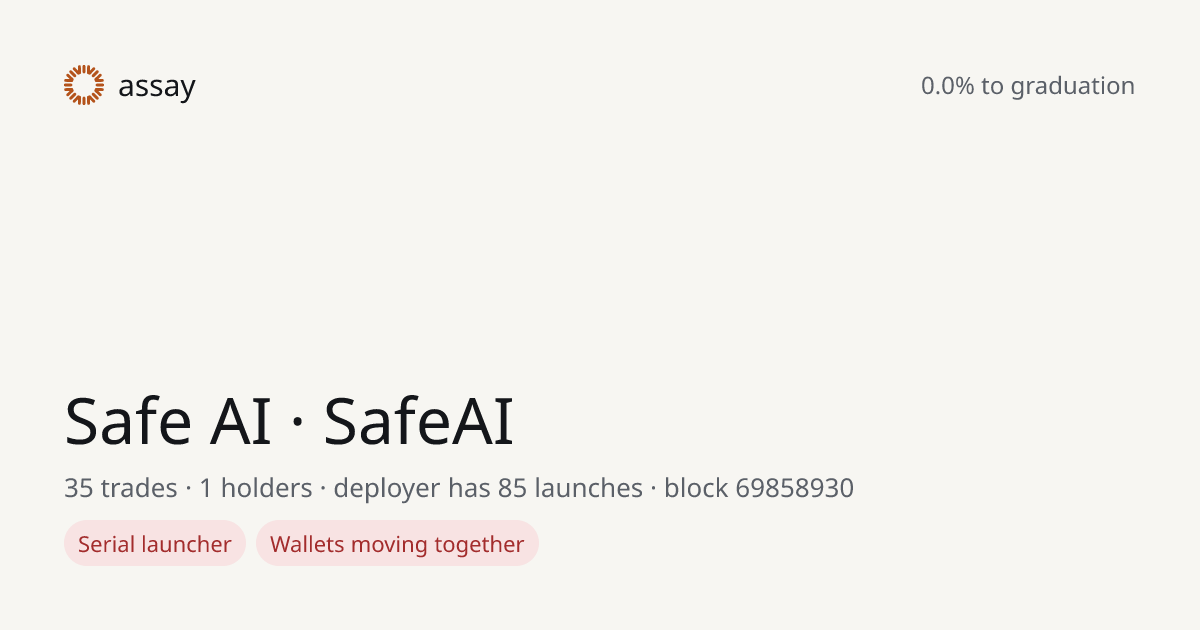Open the 1 holders stat
This screenshot has width=1200, height=630.
256,488
